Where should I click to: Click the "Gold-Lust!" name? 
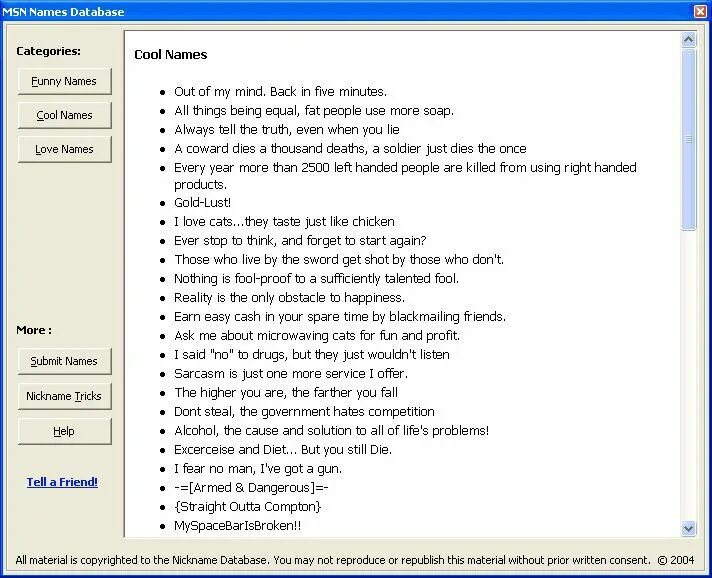203,203
